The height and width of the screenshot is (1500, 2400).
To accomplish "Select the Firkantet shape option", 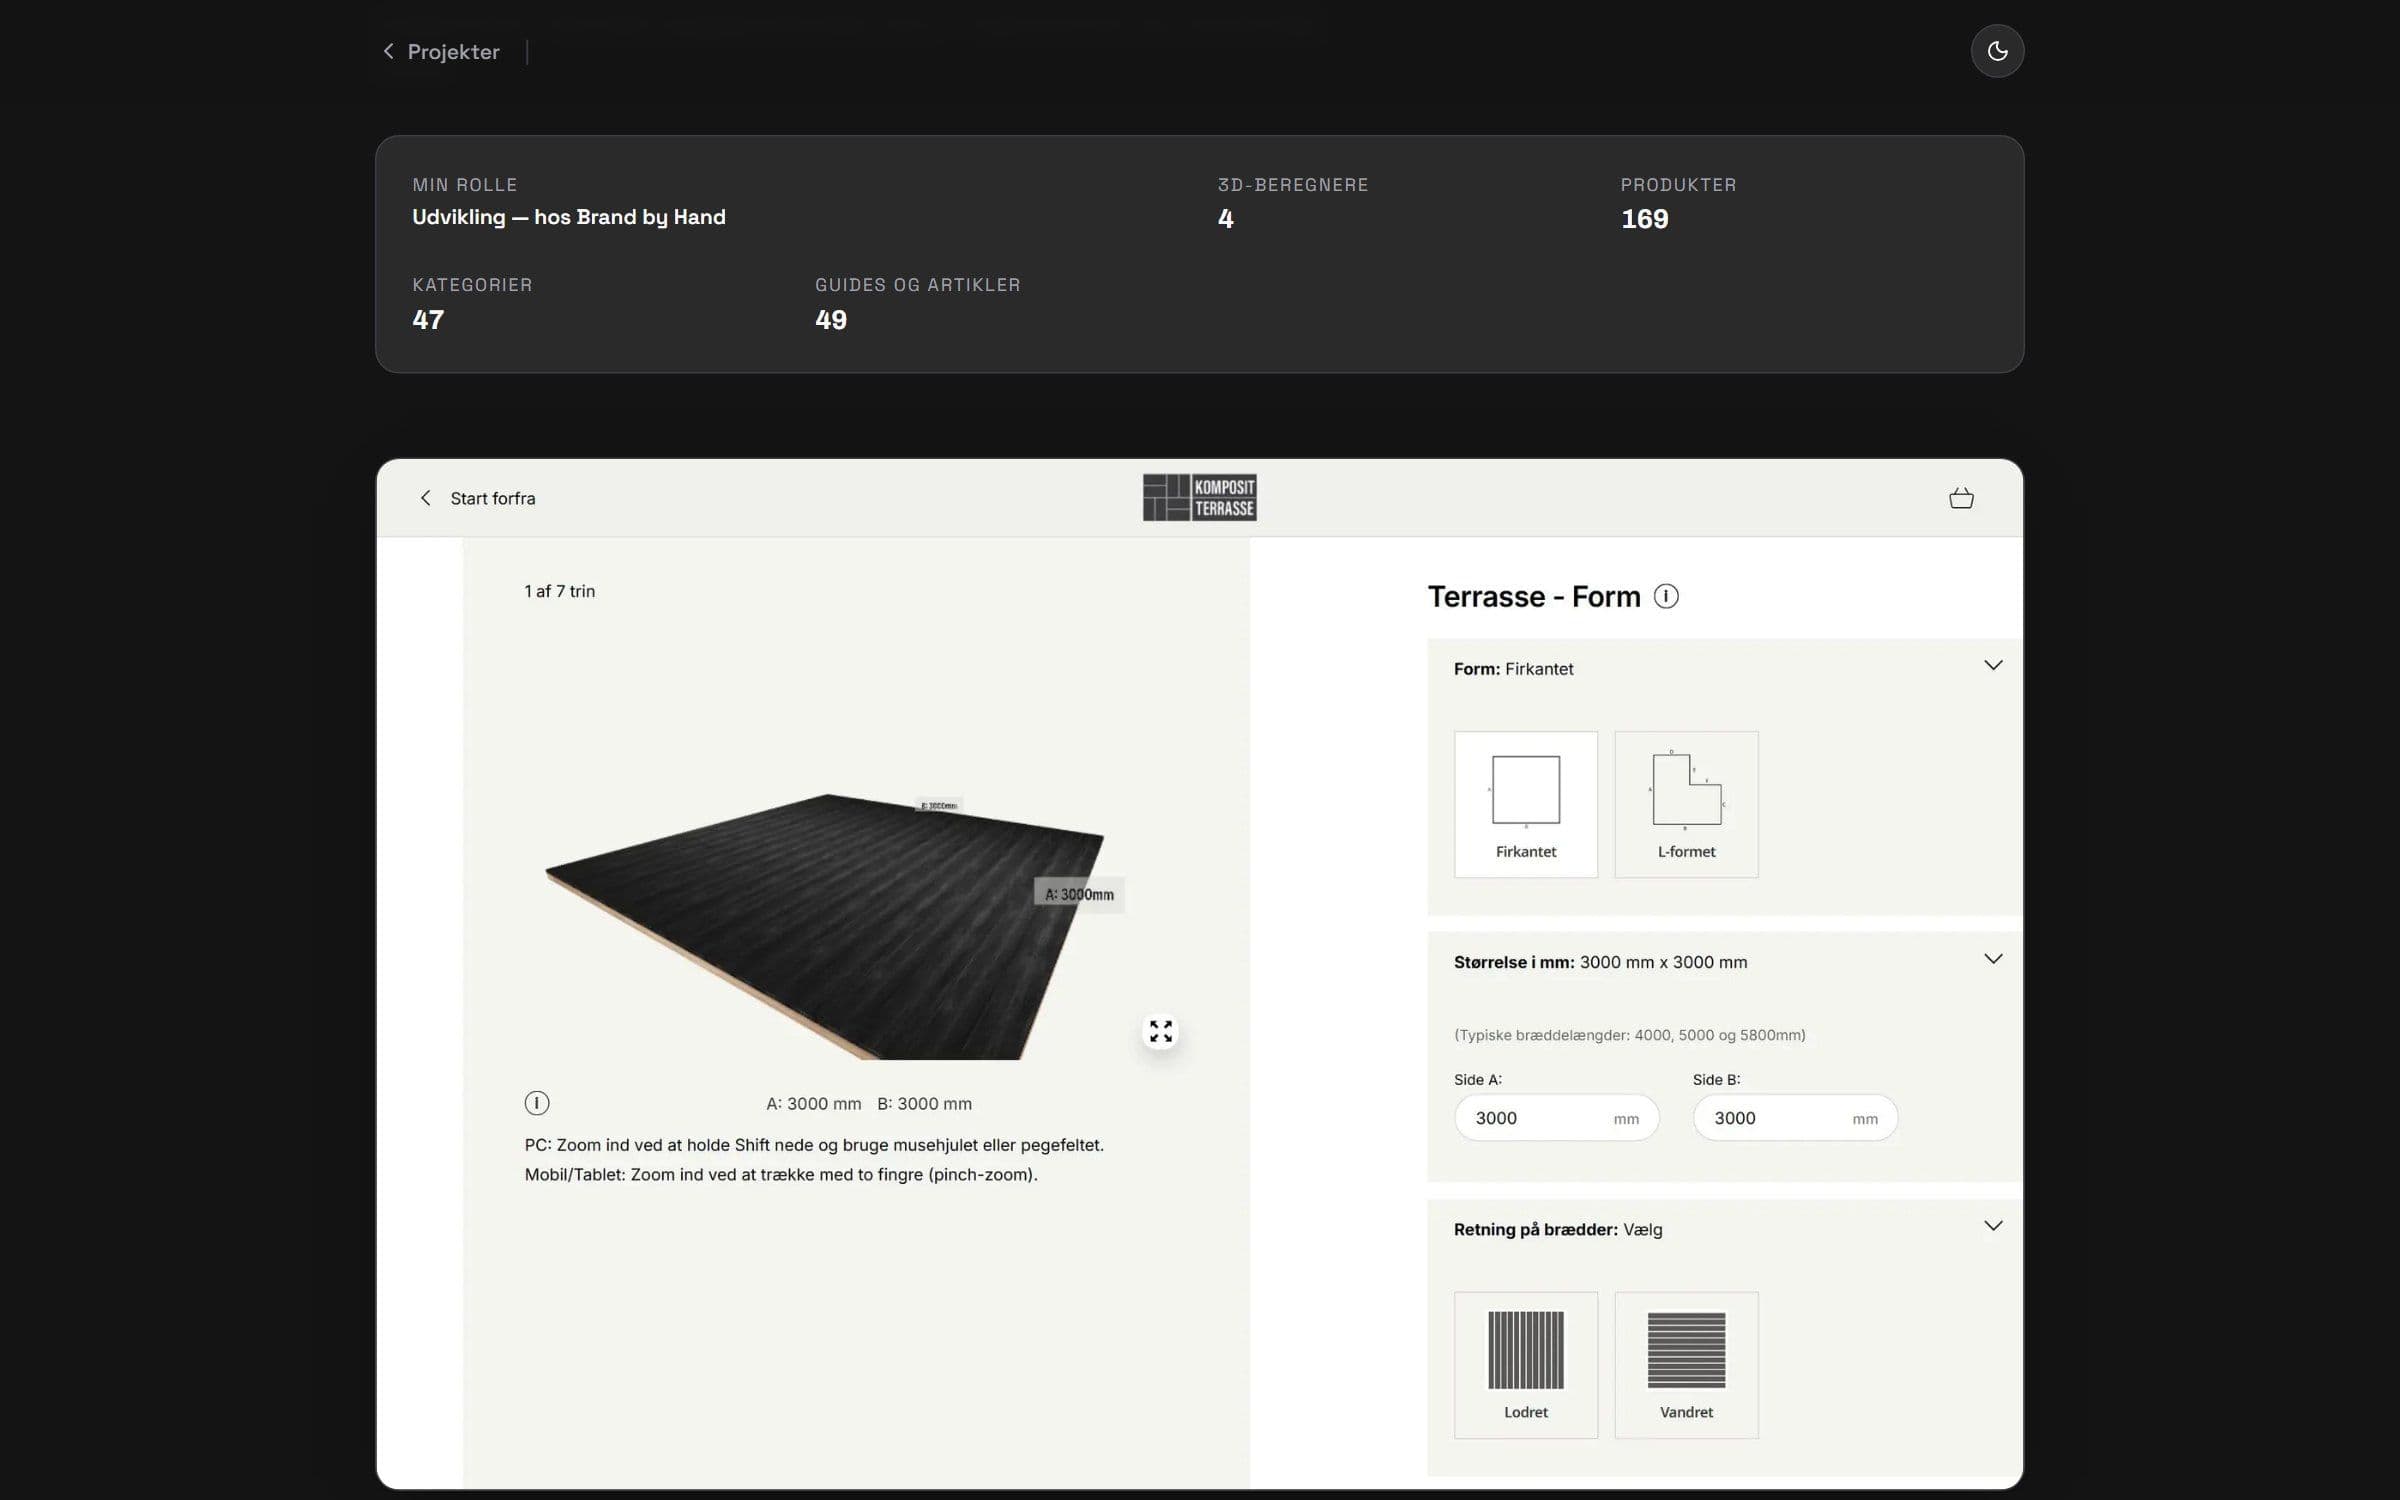I will pos(1526,805).
